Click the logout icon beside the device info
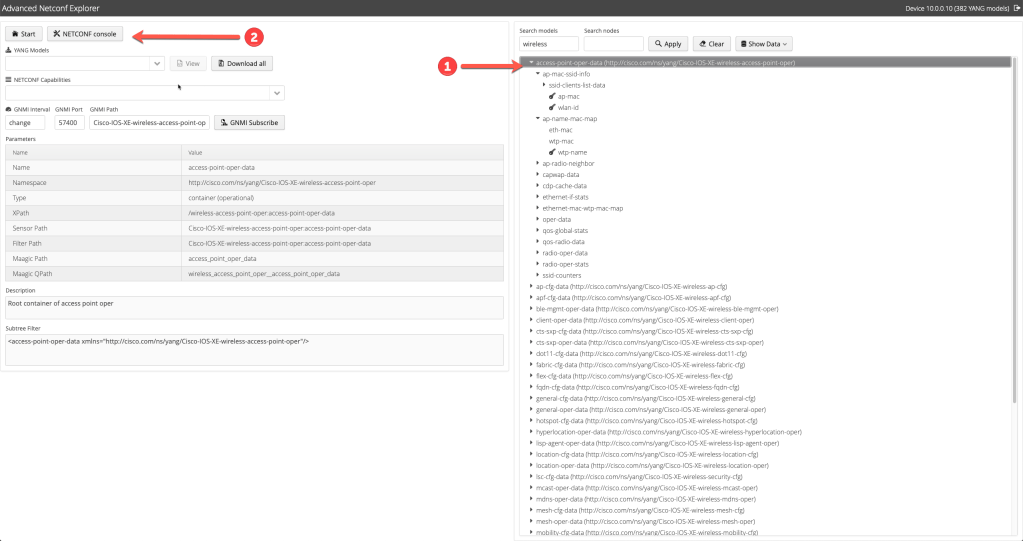 tap(1016, 7)
